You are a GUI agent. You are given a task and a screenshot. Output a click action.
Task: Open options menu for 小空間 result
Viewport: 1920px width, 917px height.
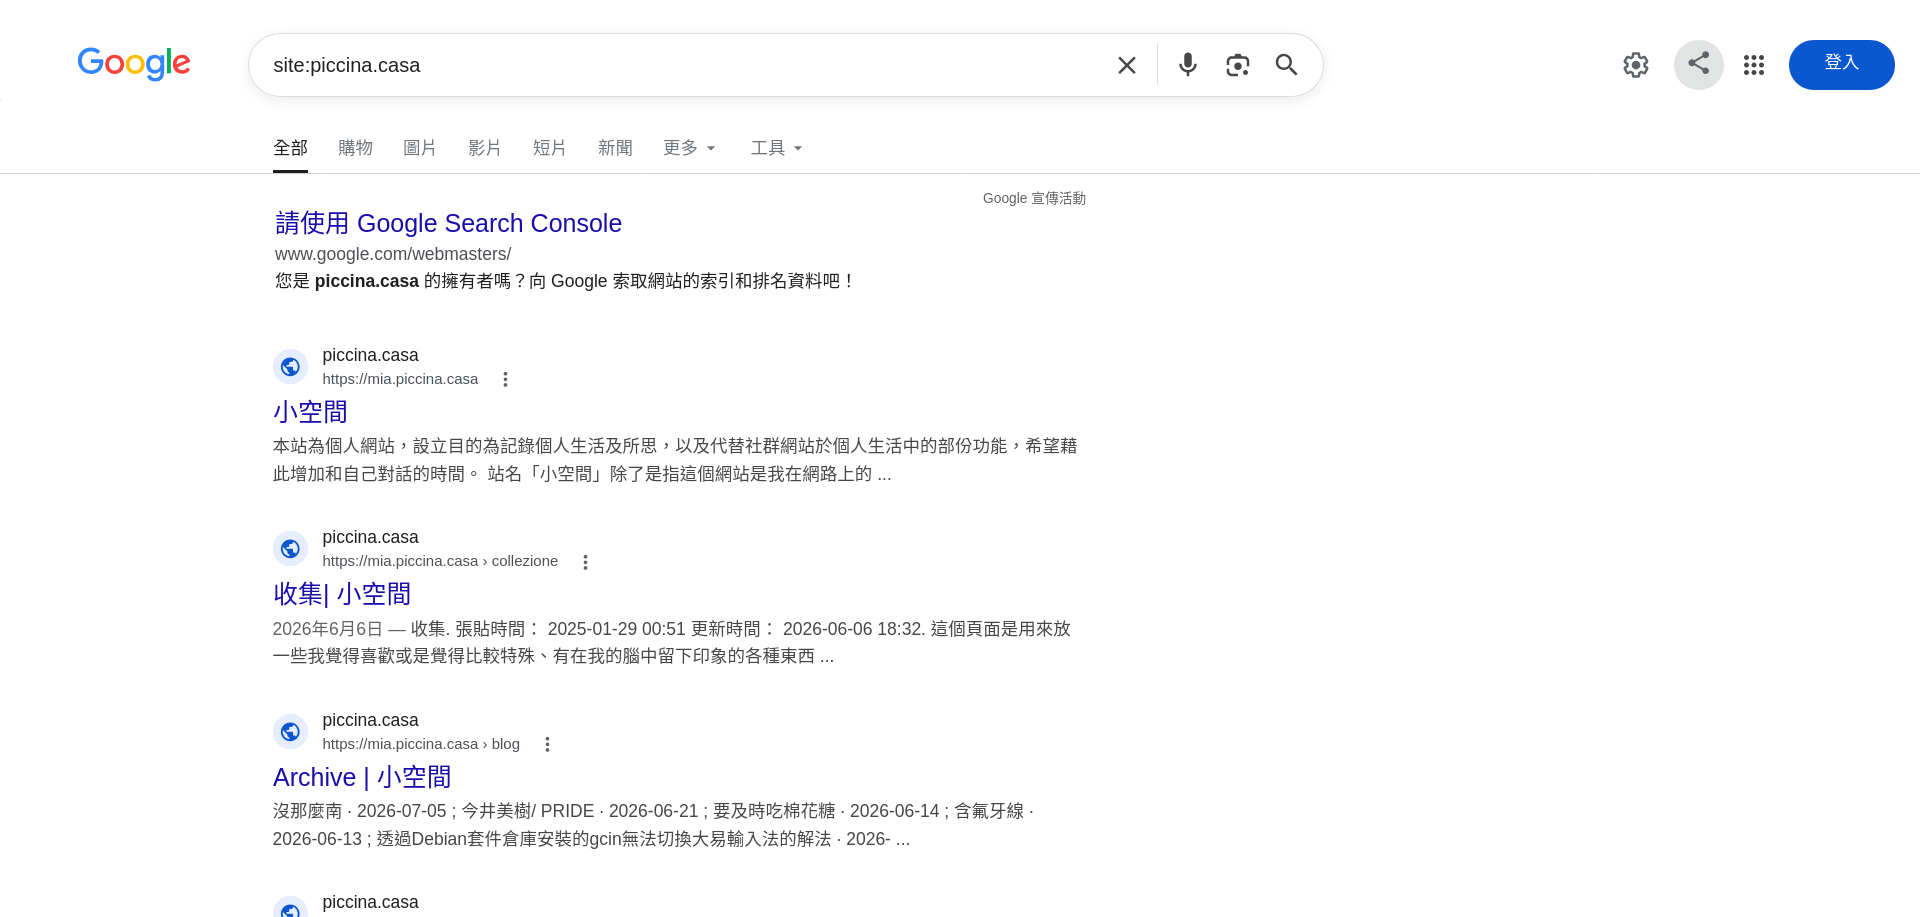click(x=505, y=379)
